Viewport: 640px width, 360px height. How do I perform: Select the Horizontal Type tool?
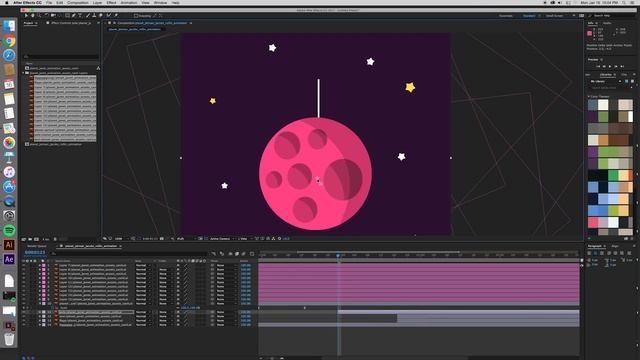(x=80, y=16)
